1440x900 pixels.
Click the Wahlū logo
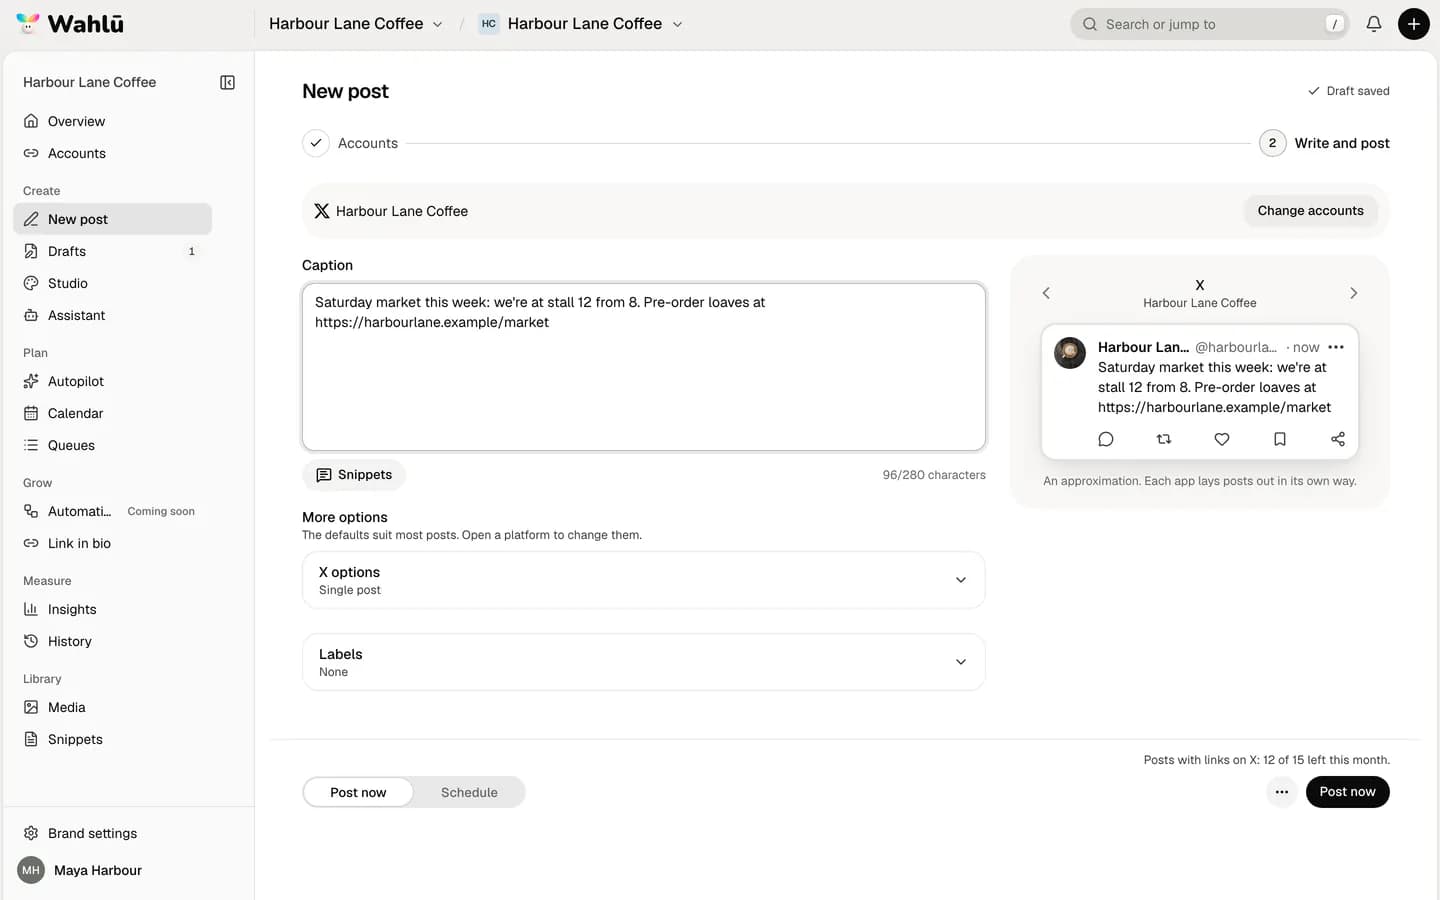70,24
